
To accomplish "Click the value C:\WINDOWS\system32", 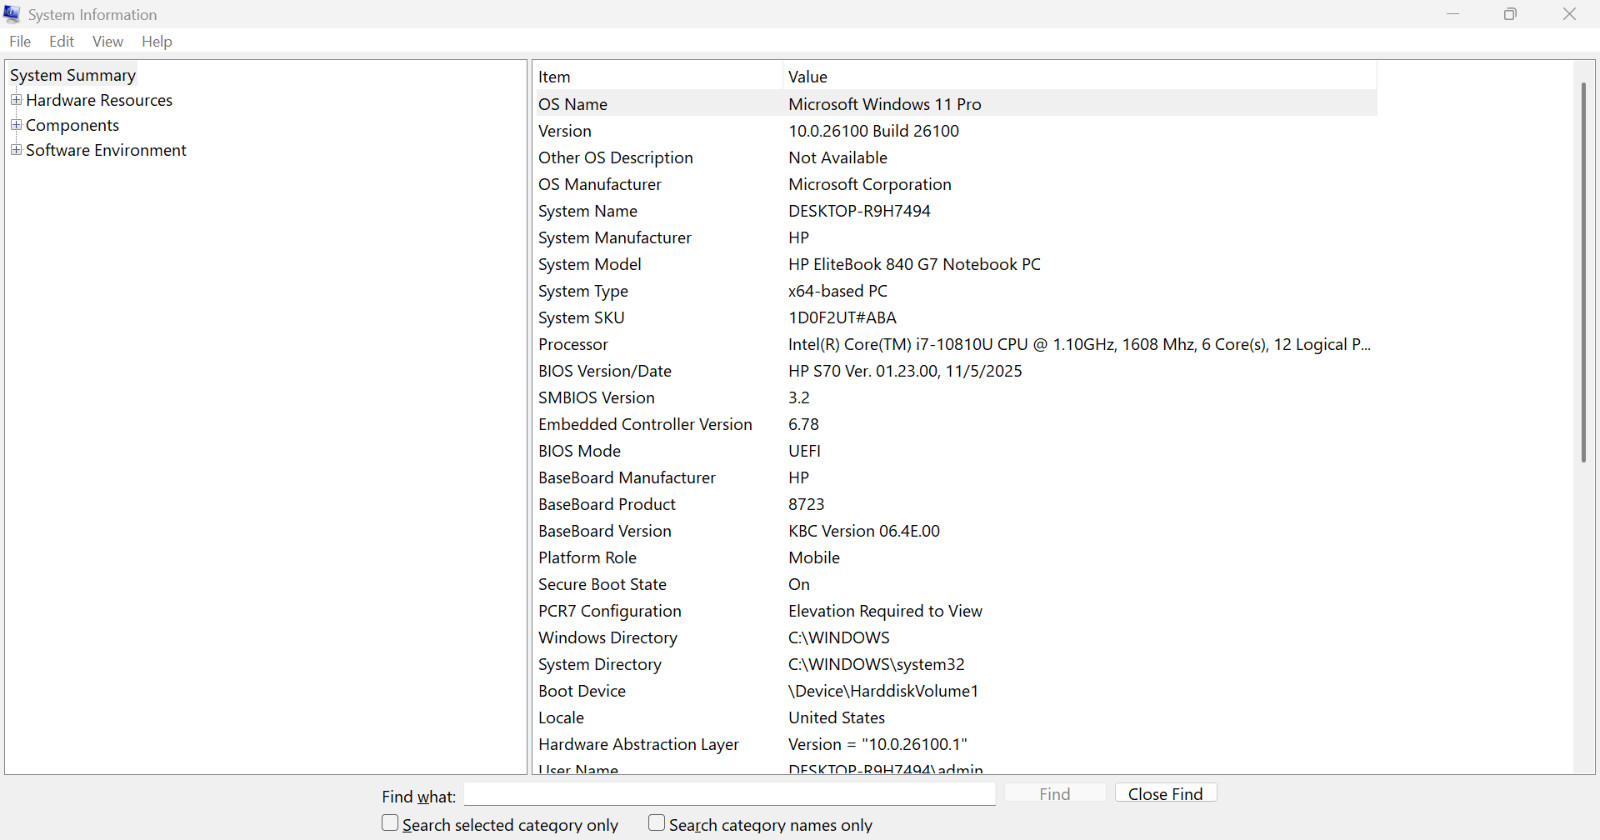I will pos(877,665).
